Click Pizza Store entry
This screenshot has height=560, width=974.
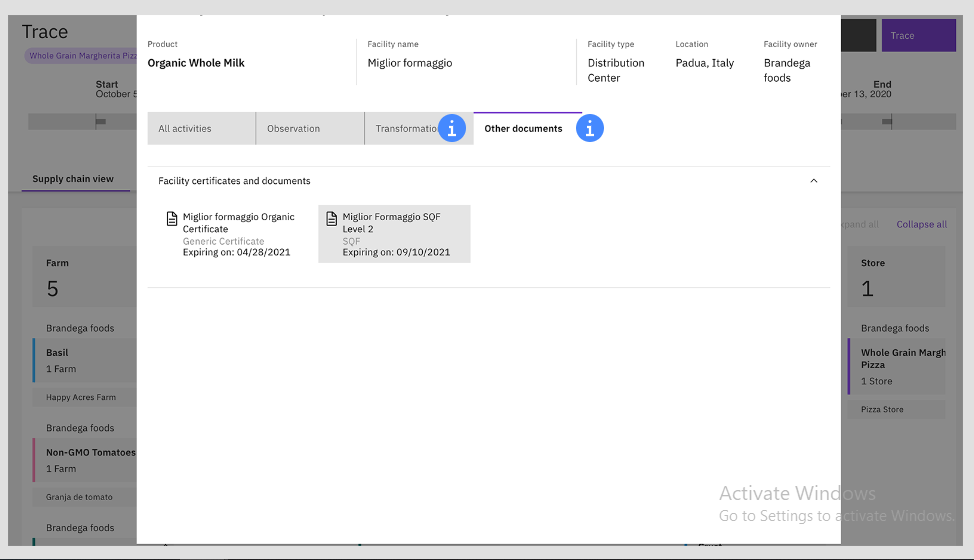[896, 409]
